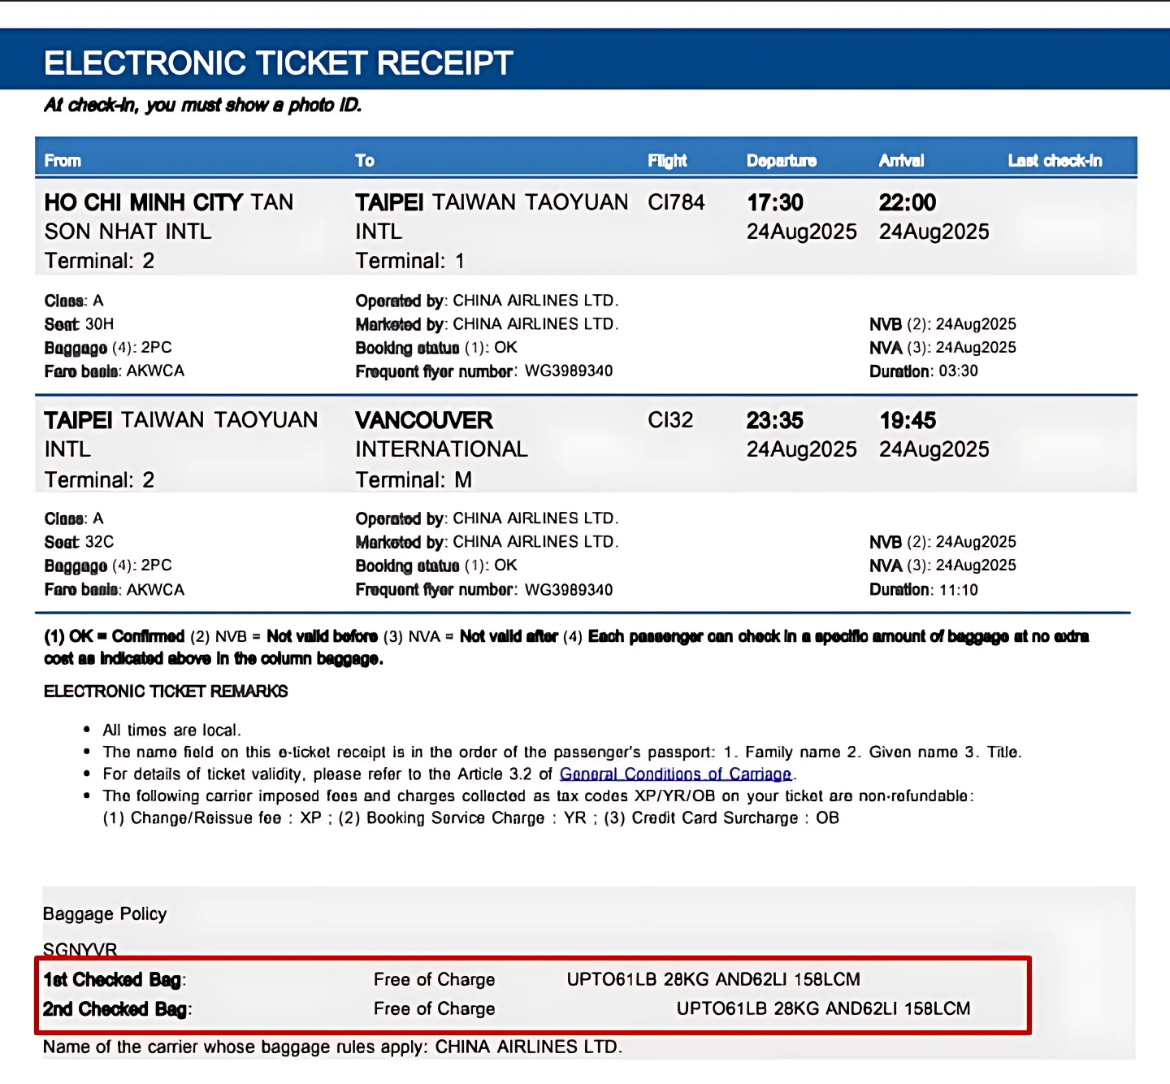Image resolution: width=1170 pixels, height=1084 pixels.
Task: Click the 1st Checked Bag label
Action: (114, 980)
